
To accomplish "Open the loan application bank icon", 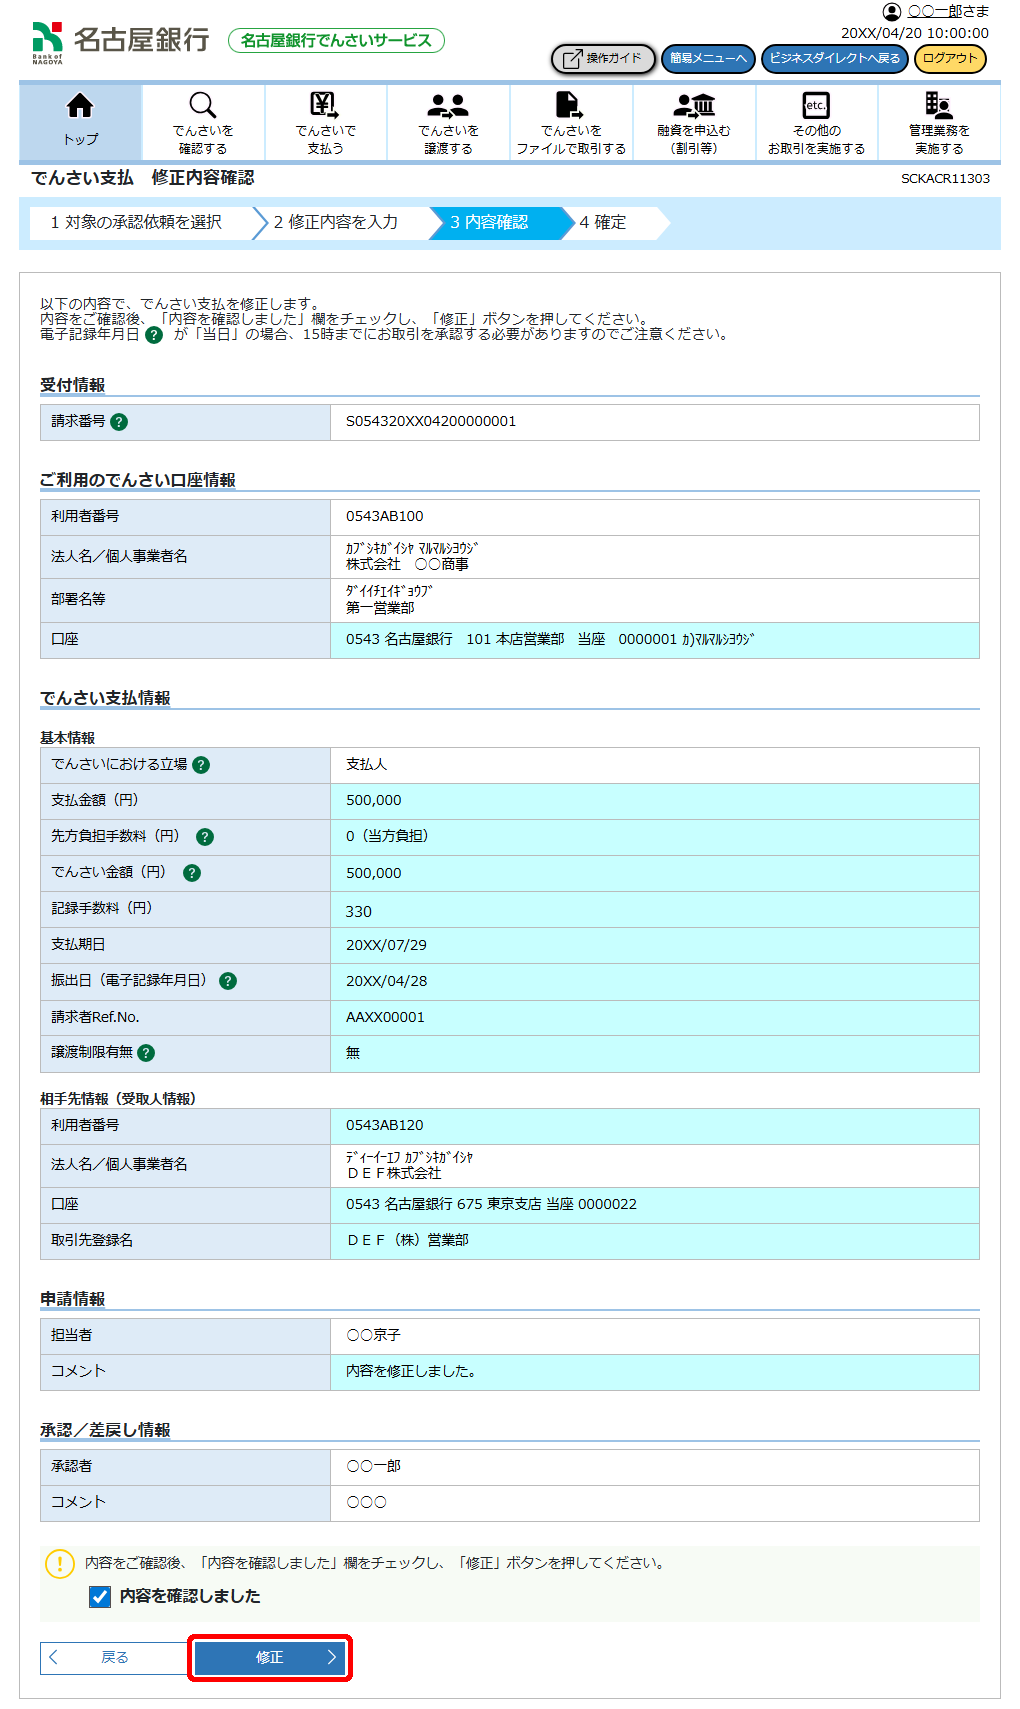I will tap(694, 105).
